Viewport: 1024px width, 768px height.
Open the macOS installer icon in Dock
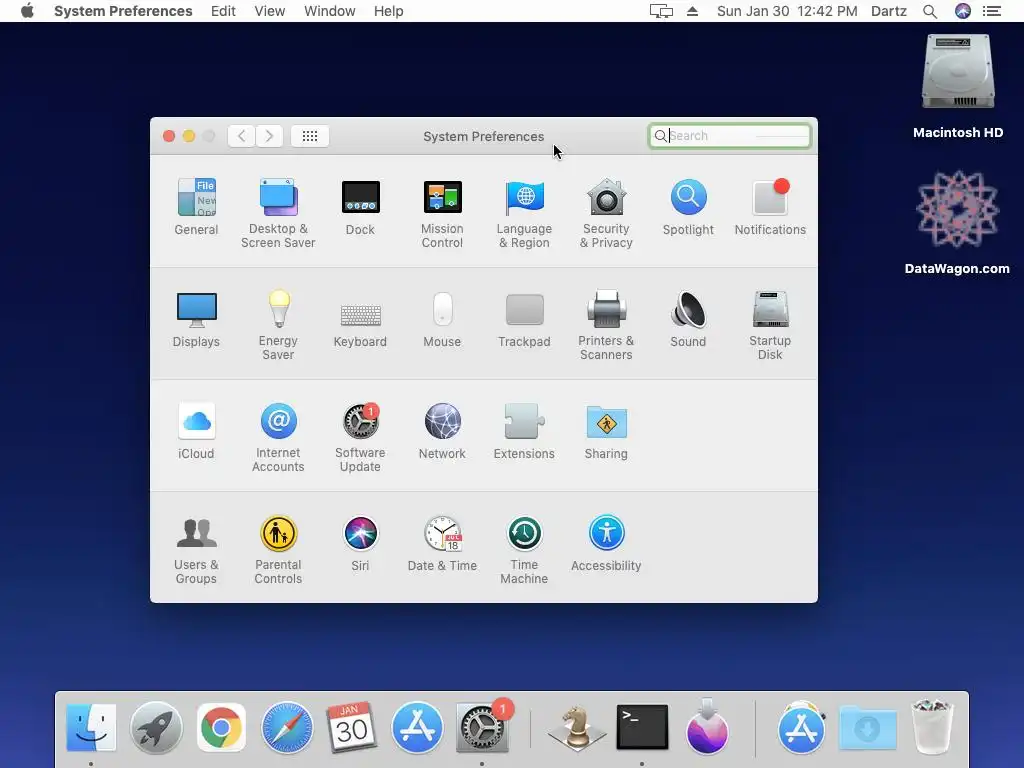click(x=707, y=726)
